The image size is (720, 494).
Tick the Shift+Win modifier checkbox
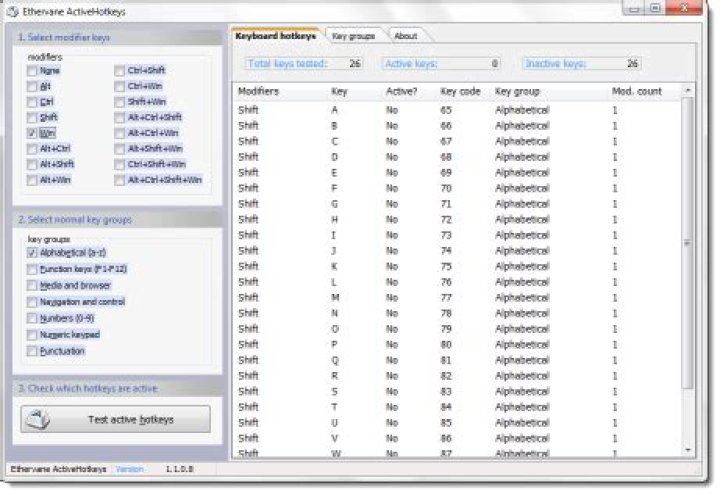pos(119,102)
